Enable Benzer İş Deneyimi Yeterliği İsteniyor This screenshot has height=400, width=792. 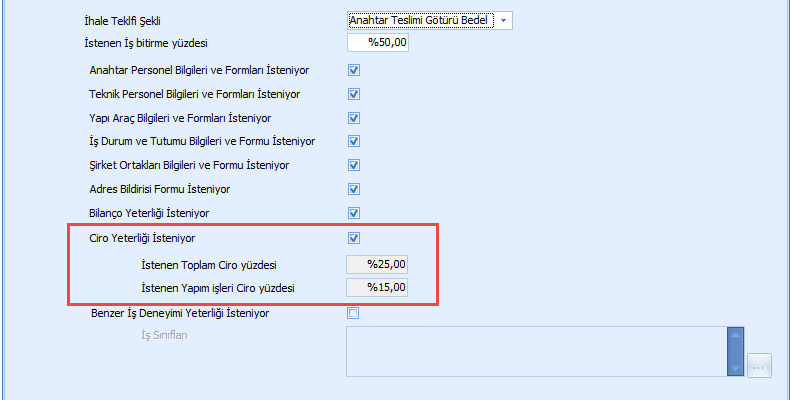click(x=353, y=313)
